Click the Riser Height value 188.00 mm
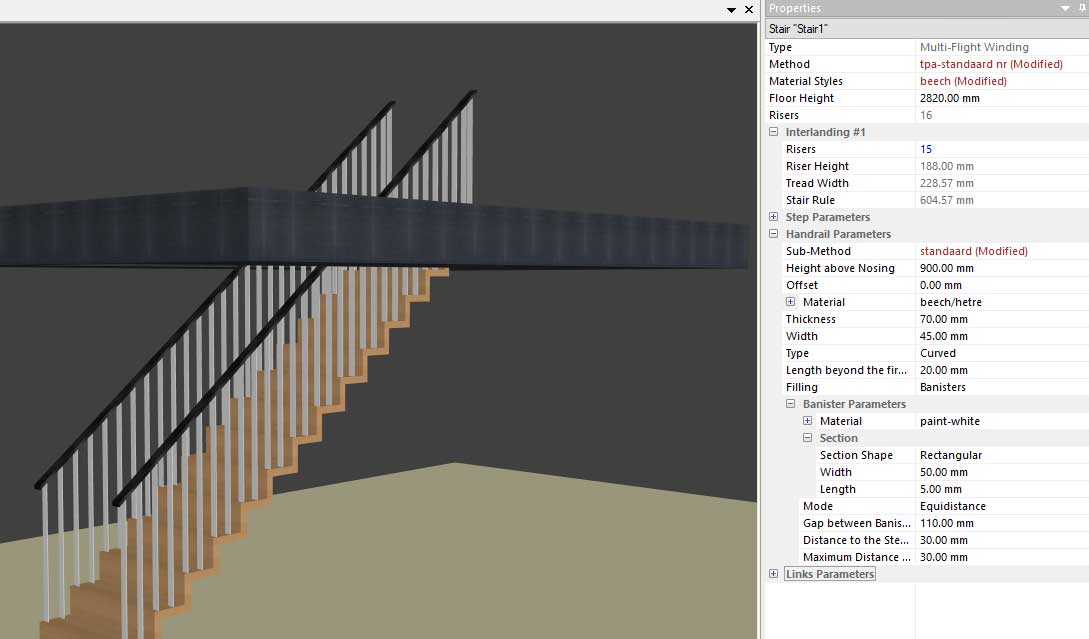Image resolution: width=1089 pixels, height=639 pixels. pyautogui.click(x=947, y=166)
